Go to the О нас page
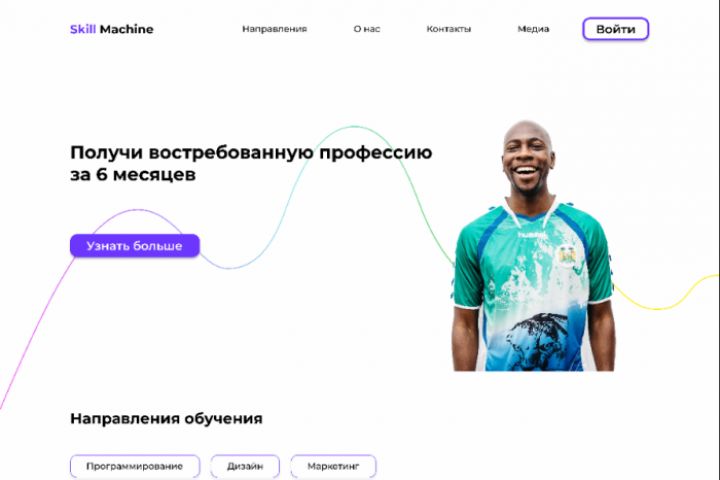Image resolution: width=720 pixels, height=480 pixels. tap(366, 29)
